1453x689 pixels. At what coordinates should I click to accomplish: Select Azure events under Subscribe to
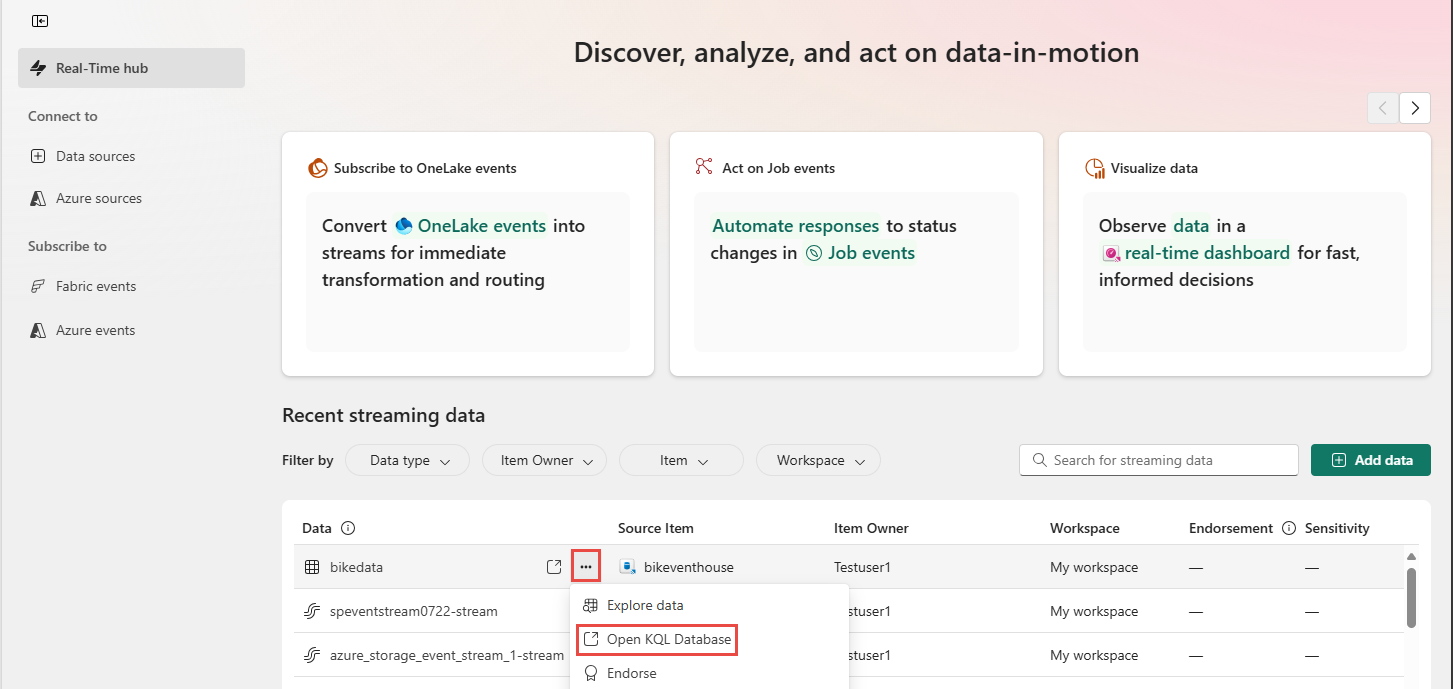pos(93,330)
